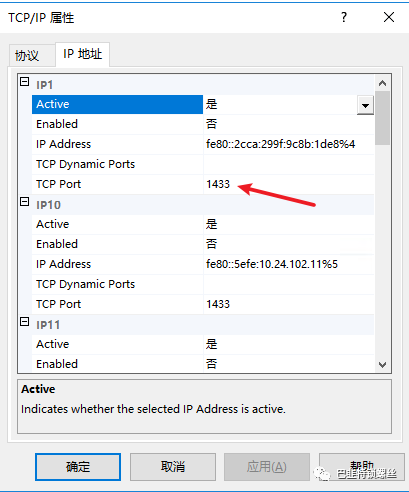Select the IP 地址 tab
This screenshot has height=492, width=409.
tap(82, 54)
